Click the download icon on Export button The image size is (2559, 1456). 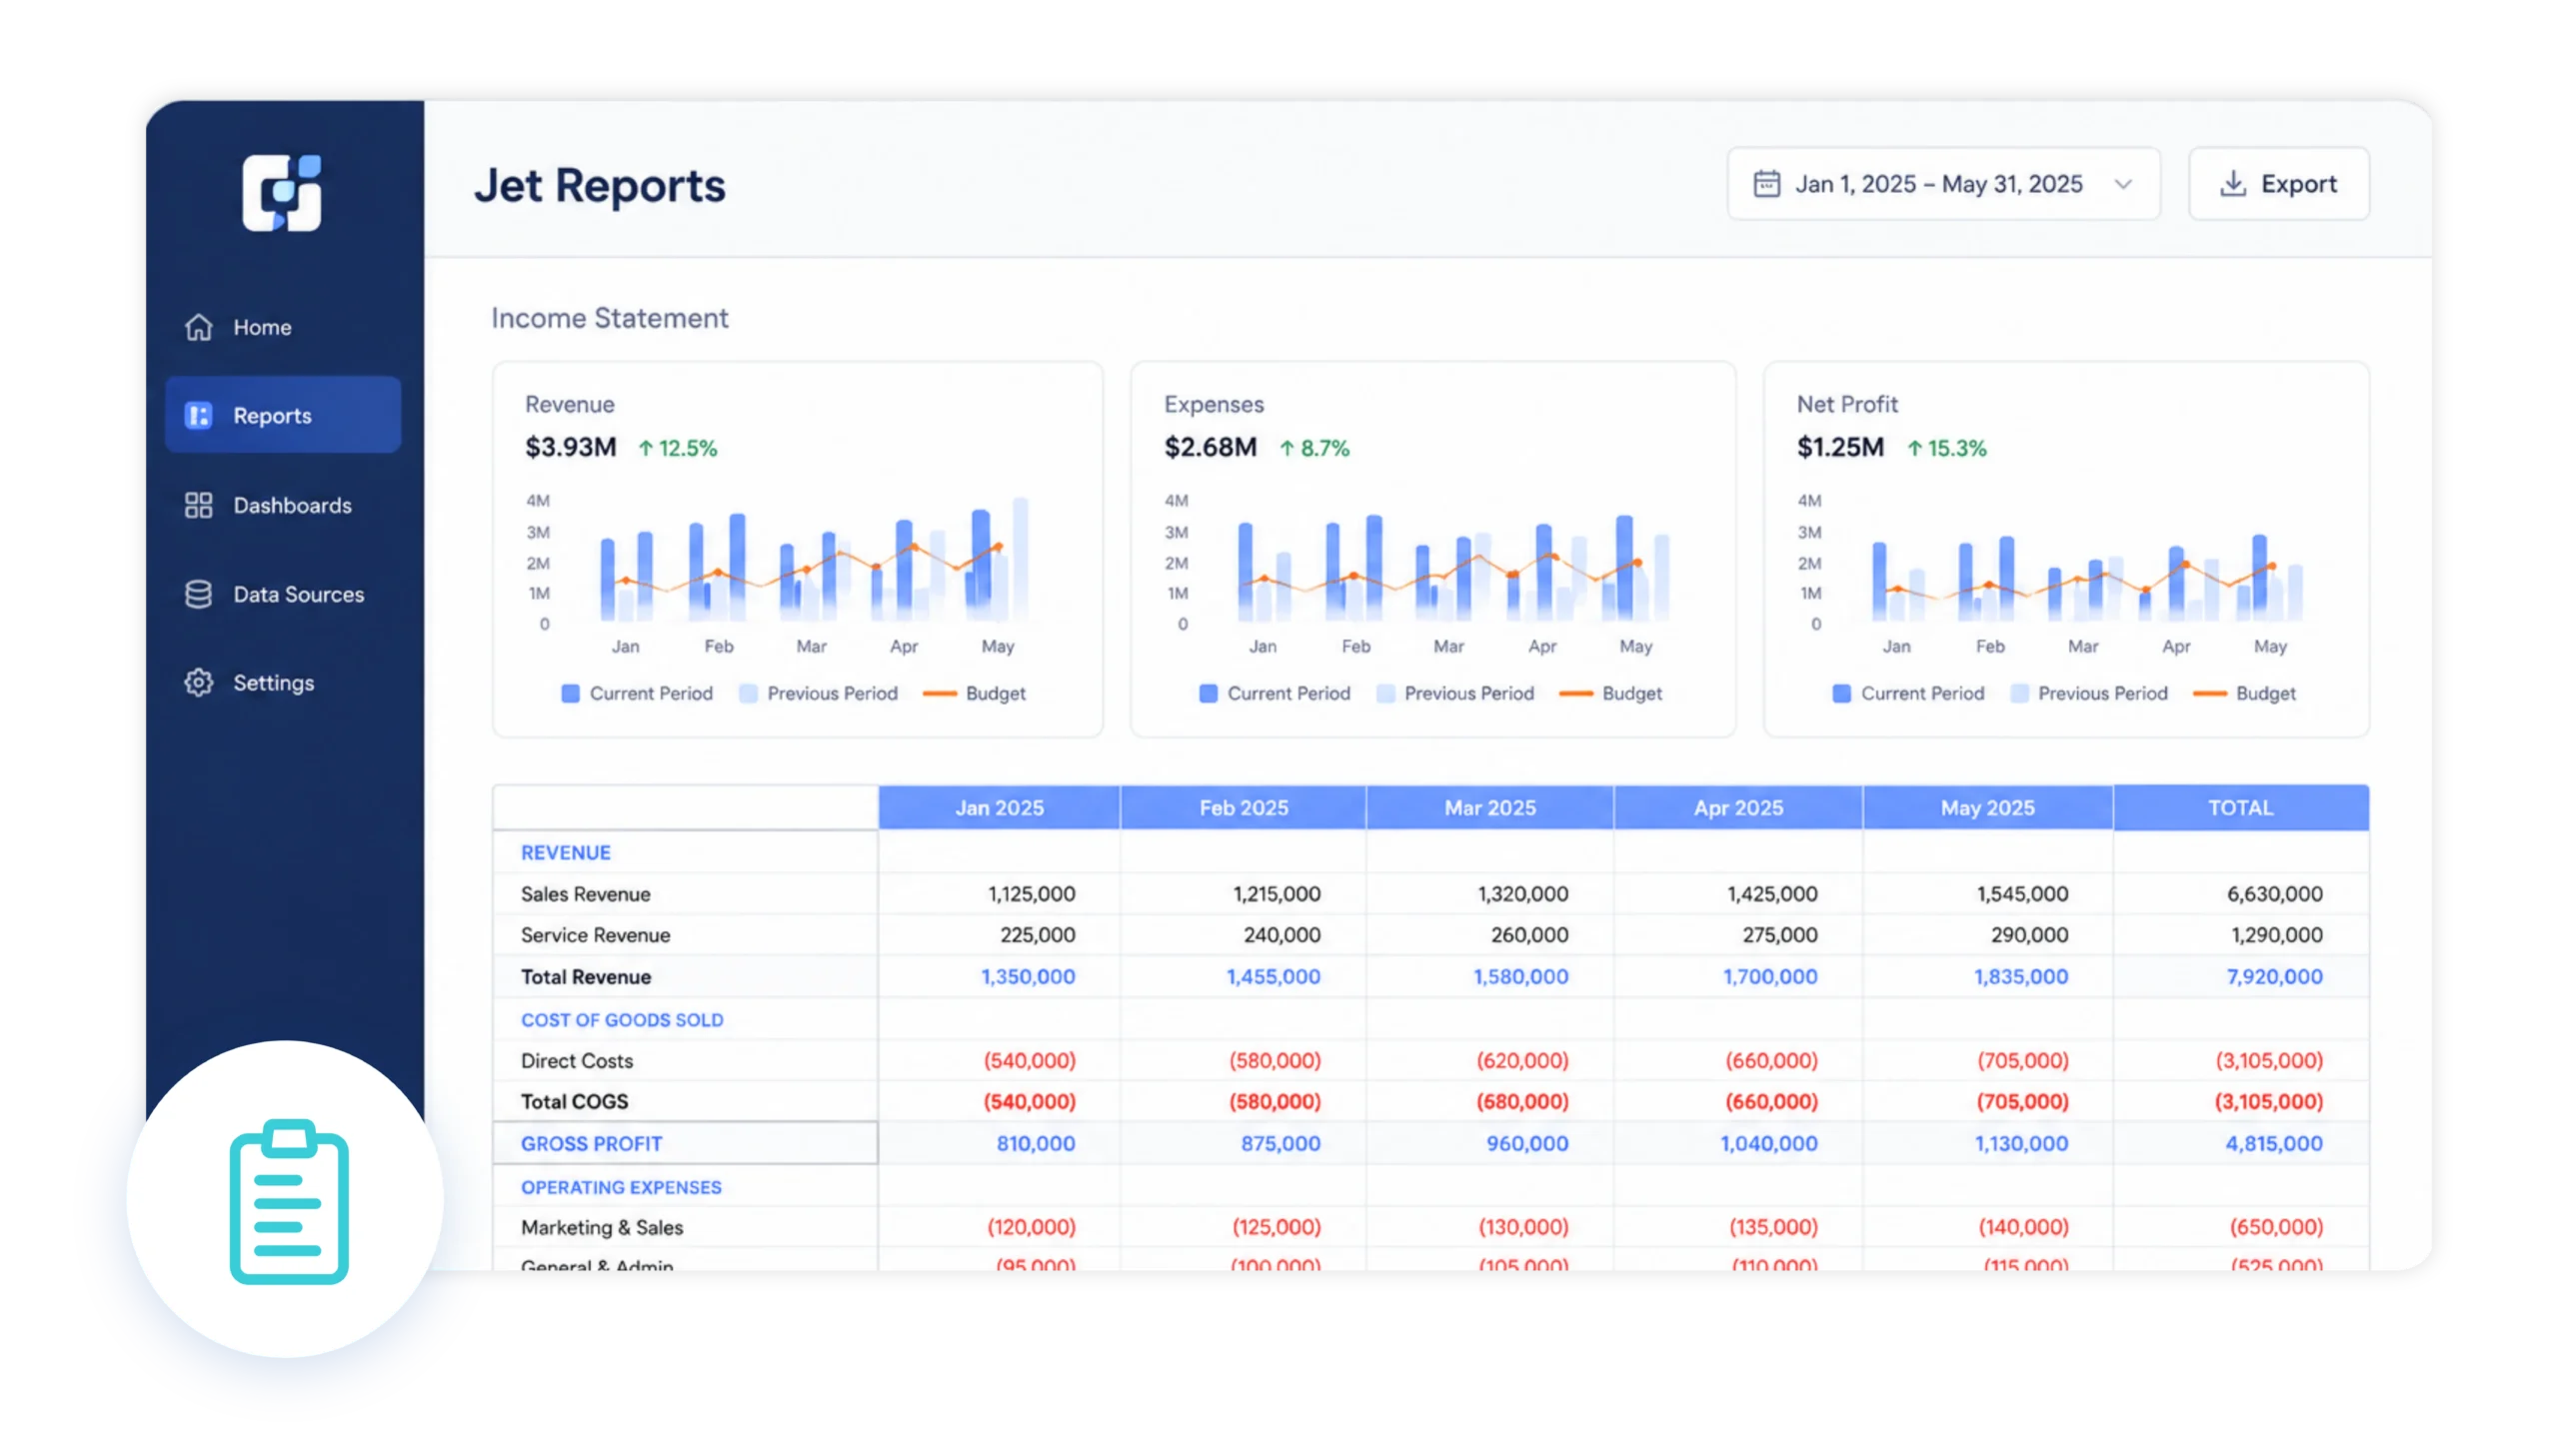point(2232,184)
